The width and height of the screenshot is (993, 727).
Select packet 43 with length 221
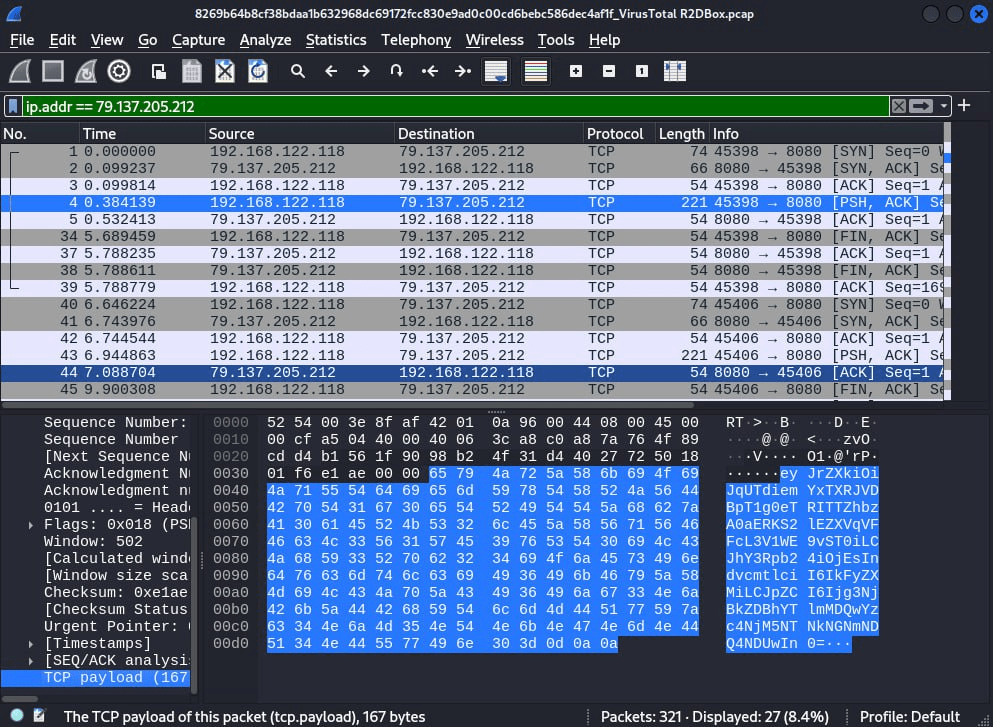pyautogui.click(x=472, y=355)
